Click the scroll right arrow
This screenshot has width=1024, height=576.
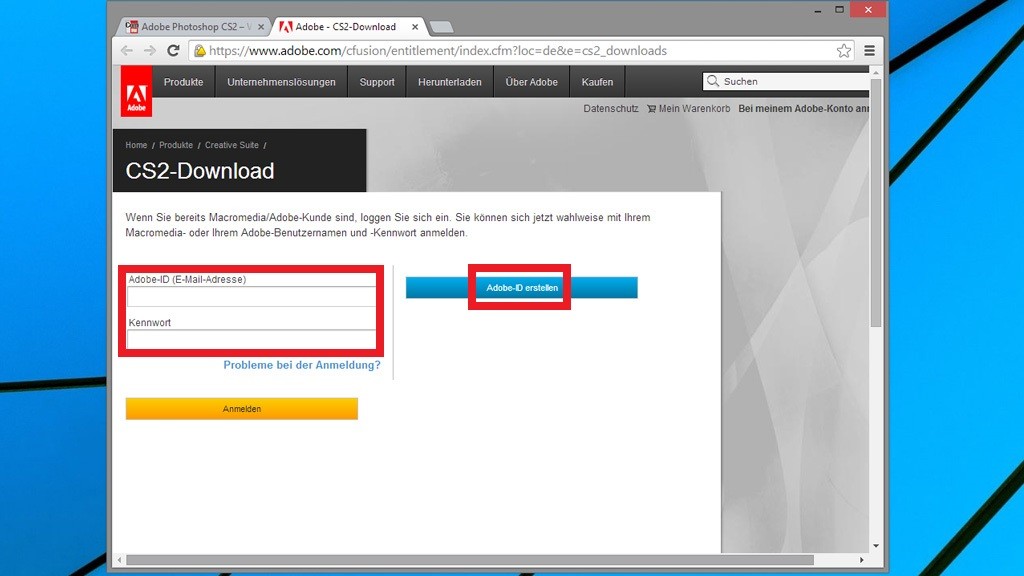pos(861,560)
